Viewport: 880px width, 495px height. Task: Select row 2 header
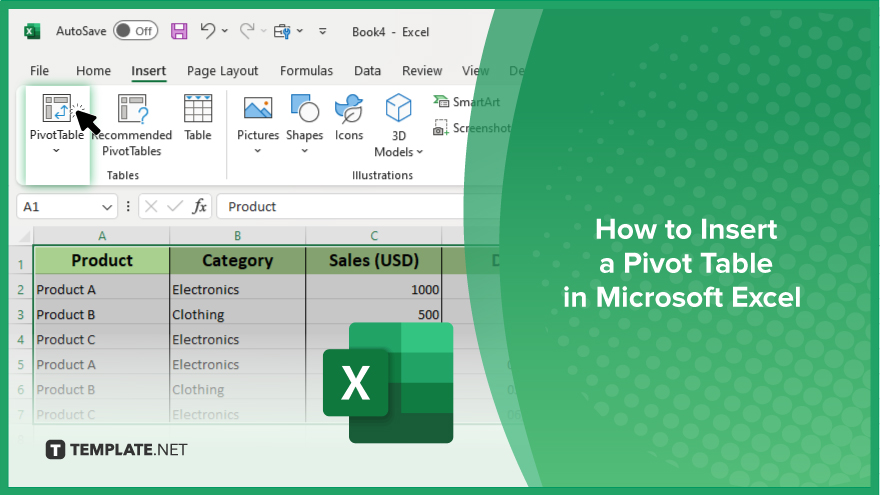(x=21, y=290)
